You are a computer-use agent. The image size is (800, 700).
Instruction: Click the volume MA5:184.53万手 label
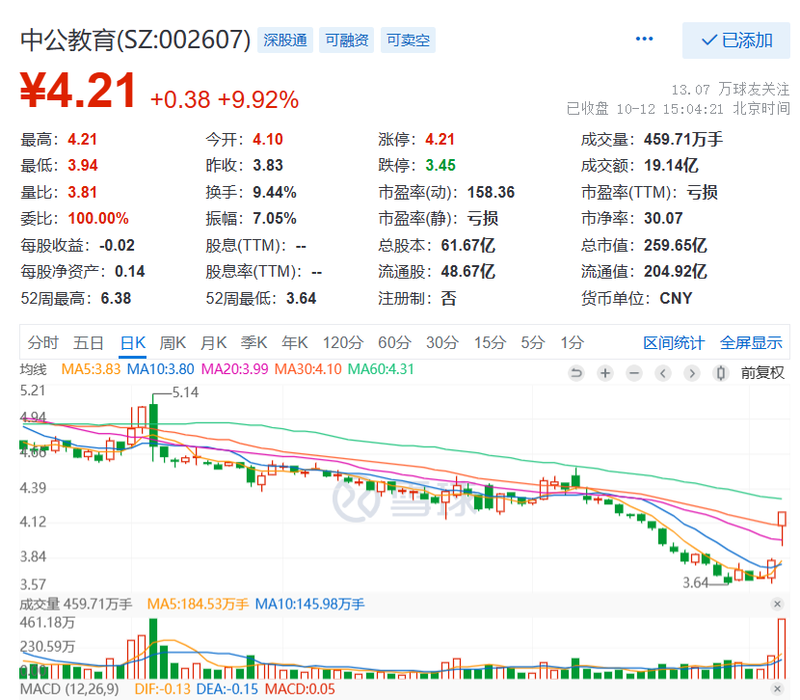[198, 604]
